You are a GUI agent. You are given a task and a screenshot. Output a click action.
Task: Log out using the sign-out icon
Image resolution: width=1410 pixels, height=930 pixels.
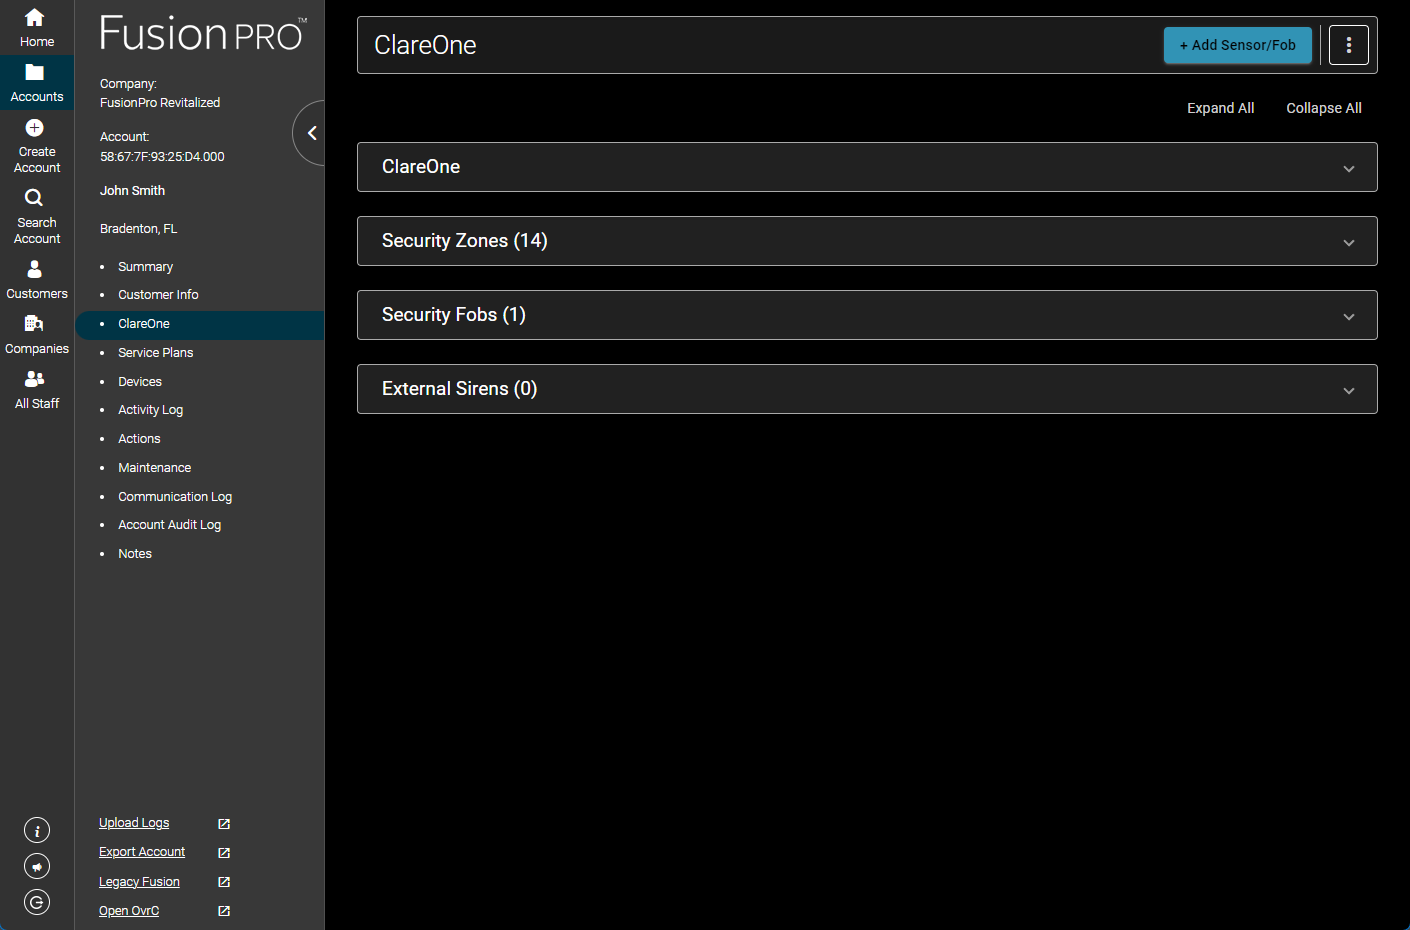36,902
